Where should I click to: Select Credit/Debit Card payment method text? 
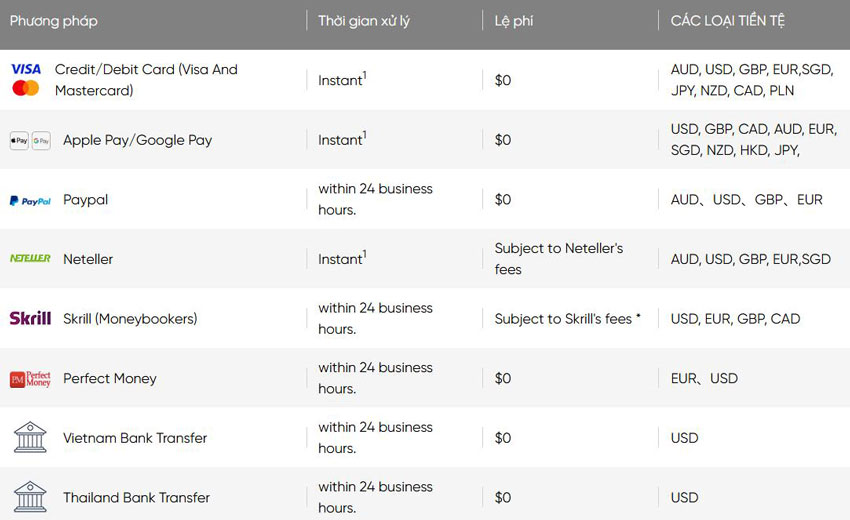[x=146, y=80]
